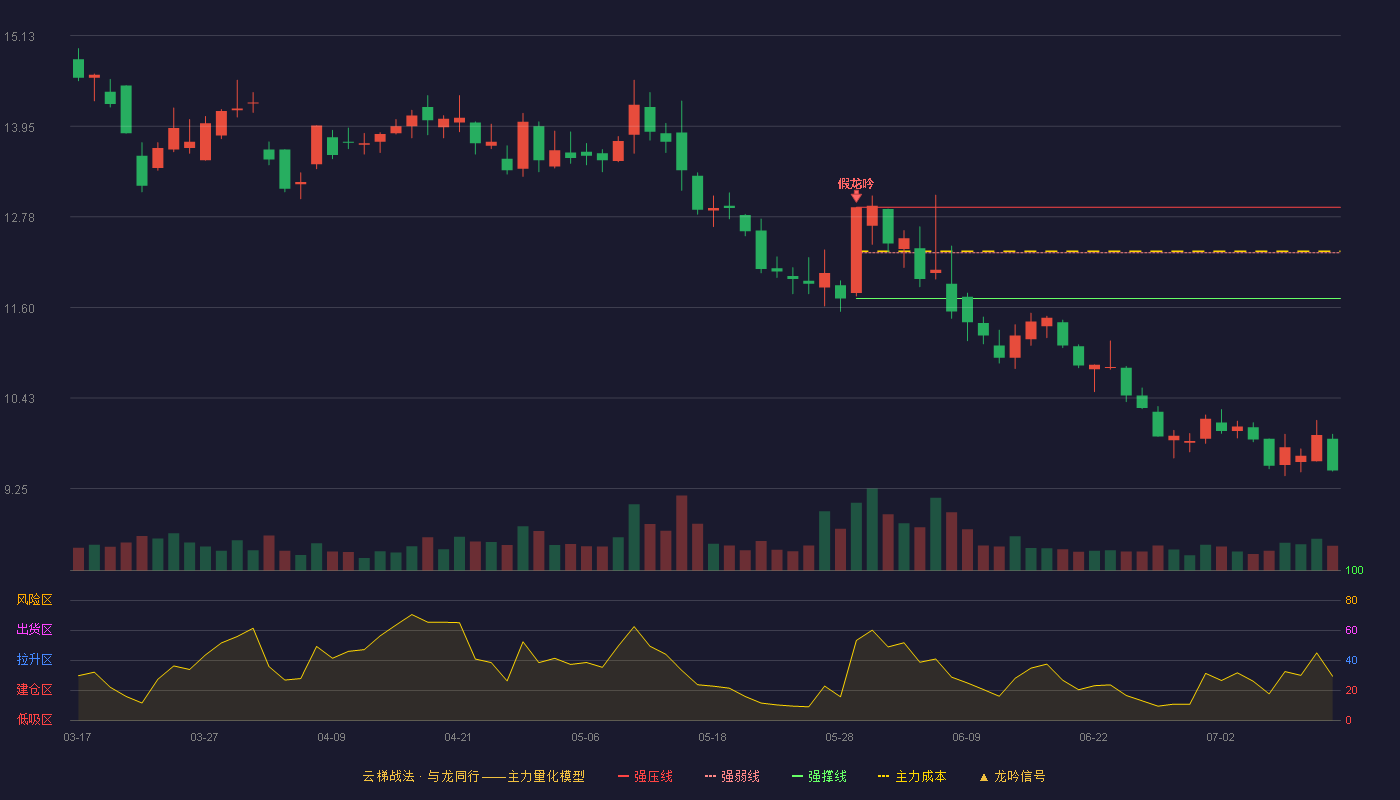The image size is (1400, 800).
Task: Select the 低吸区 zone label
Action: pos(34,719)
